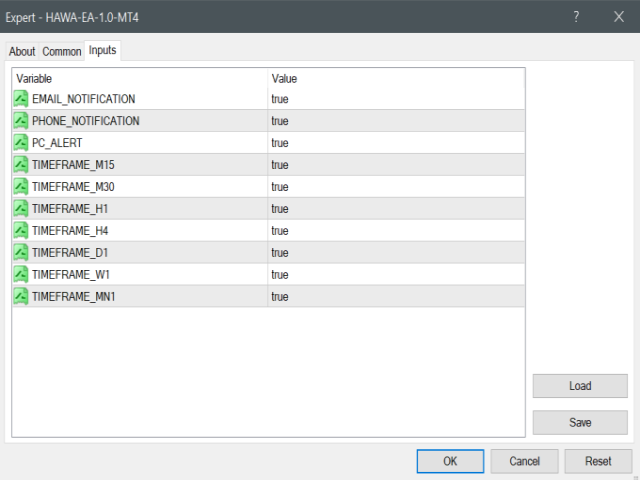Click true value of TIMEFRAME_W1

[x=280, y=275]
